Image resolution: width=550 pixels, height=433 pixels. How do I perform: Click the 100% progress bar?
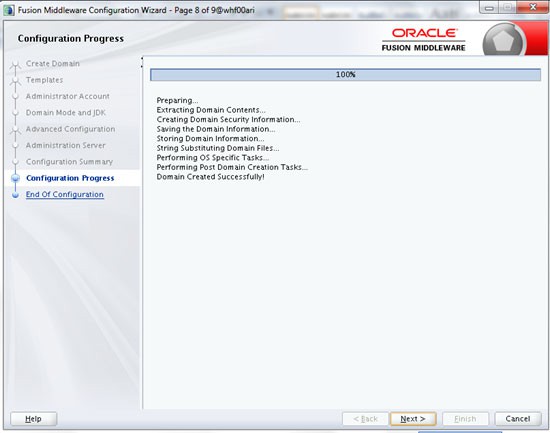pyautogui.click(x=346, y=74)
